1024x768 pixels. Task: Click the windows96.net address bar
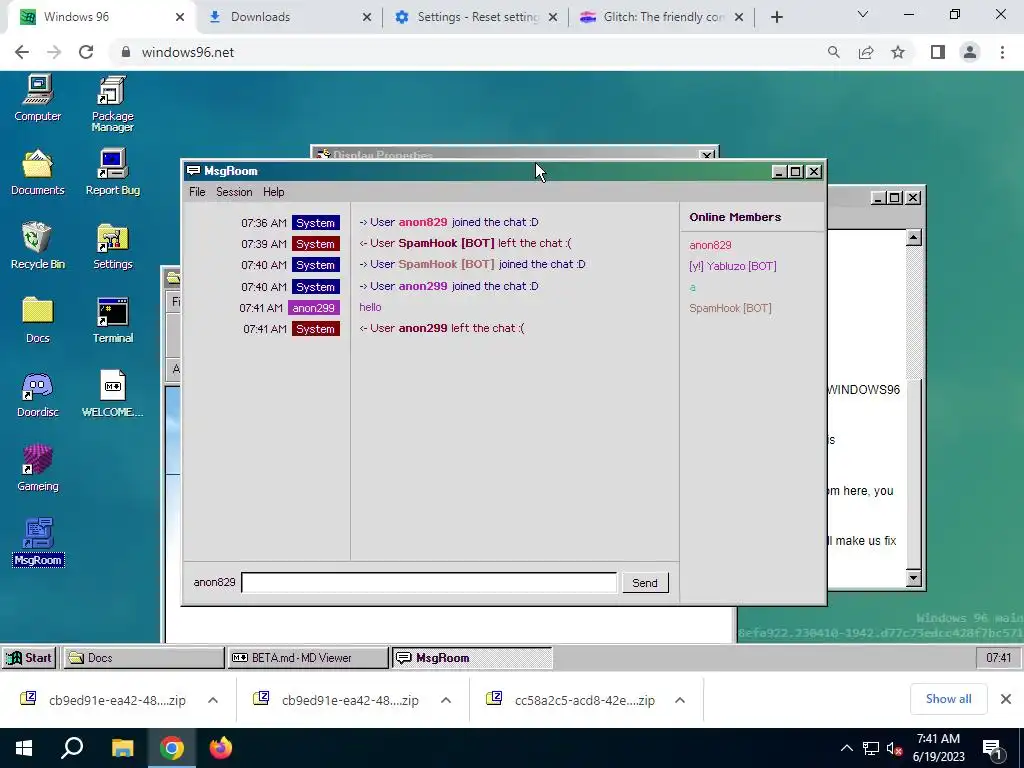468,52
